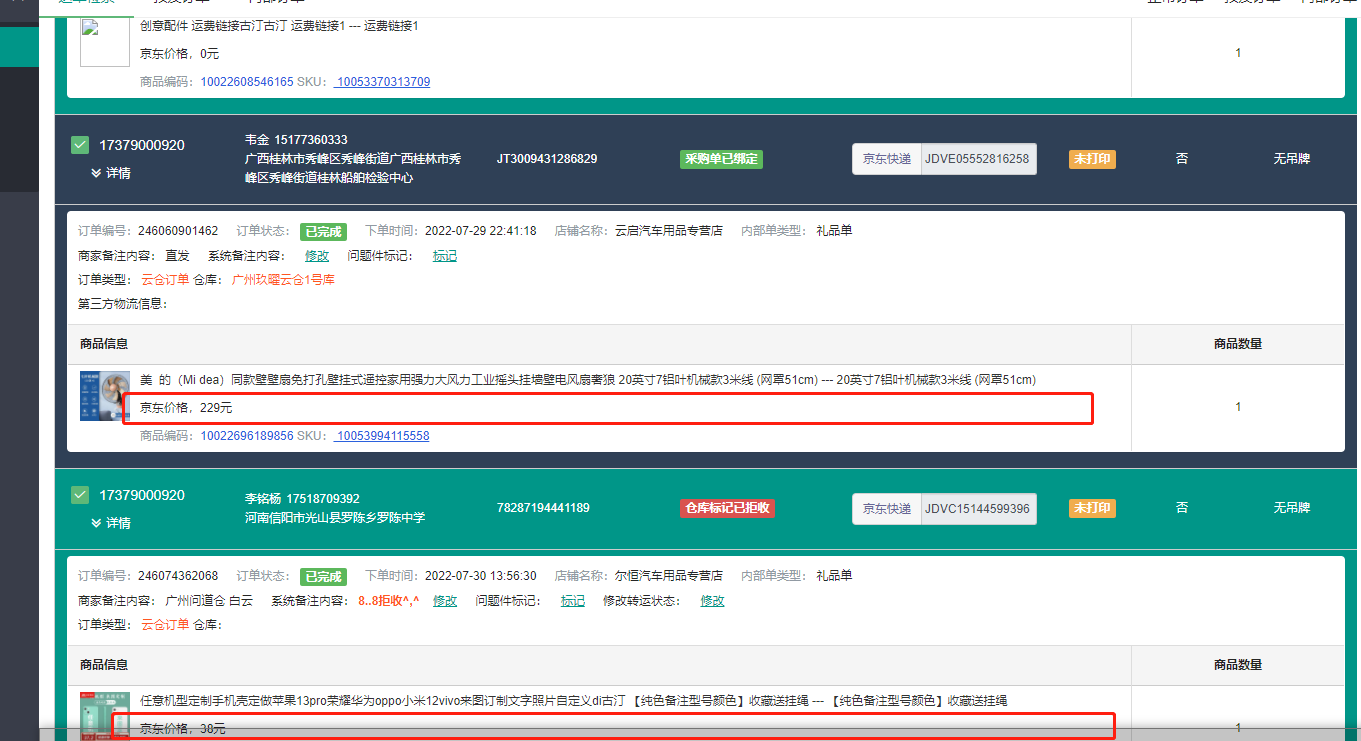Click the order time 2022-07-29 22:41:18
Screen dimensions: 1361x741
480,231
